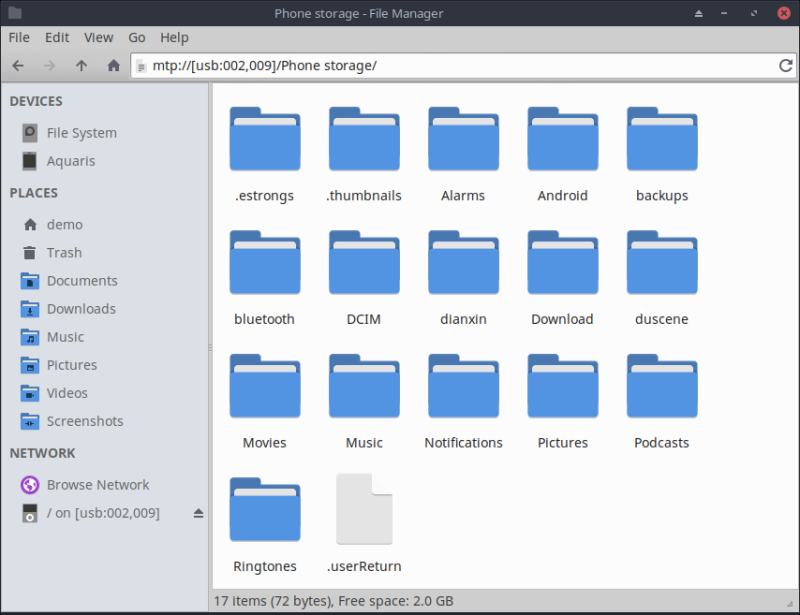Go to Downloads in sidebar

pyautogui.click(x=80, y=309)
